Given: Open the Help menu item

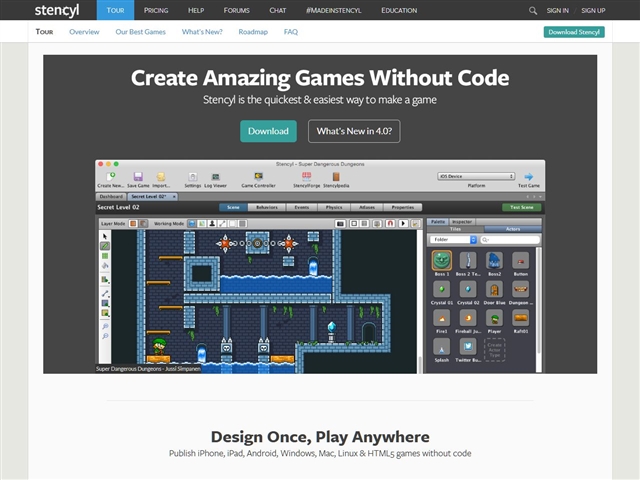Looking at the screenshot, I should tap(196, 10).
